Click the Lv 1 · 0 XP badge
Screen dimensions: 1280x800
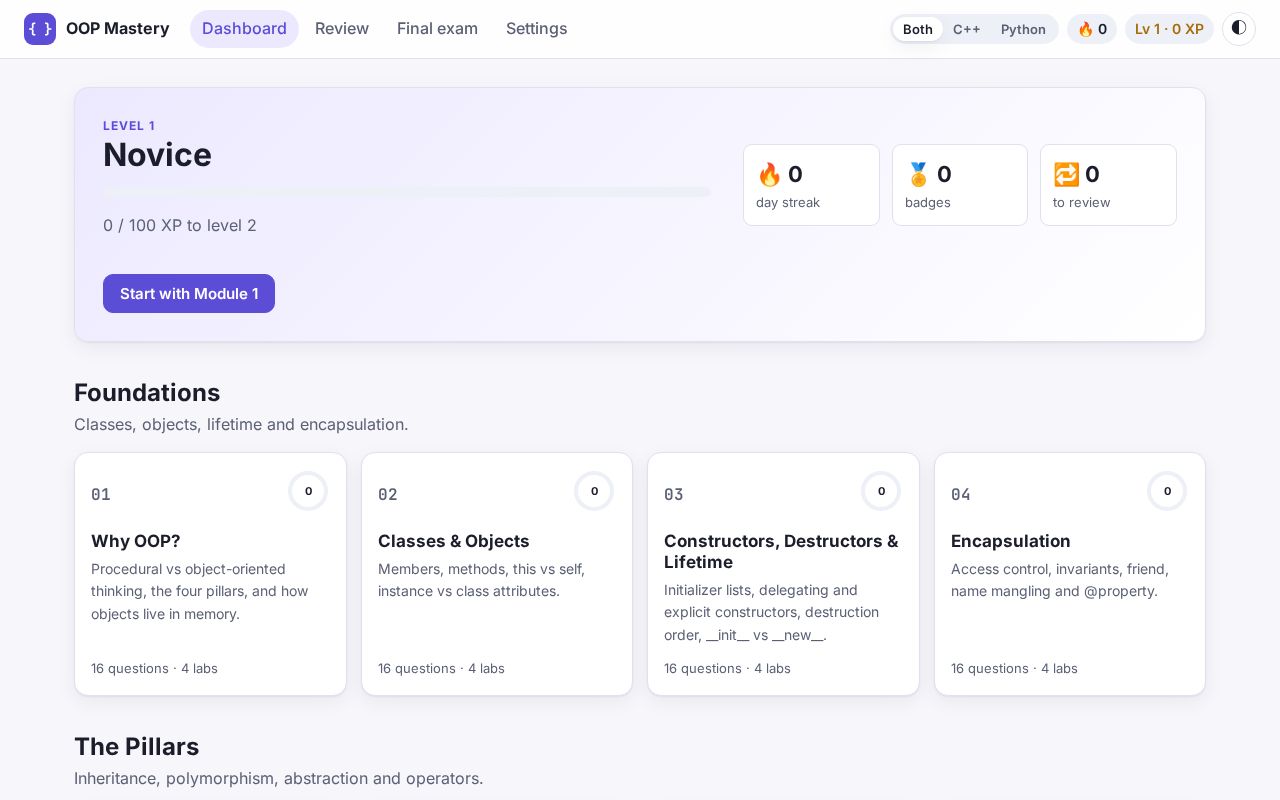pyautogui.click(x=1169, y=29)
